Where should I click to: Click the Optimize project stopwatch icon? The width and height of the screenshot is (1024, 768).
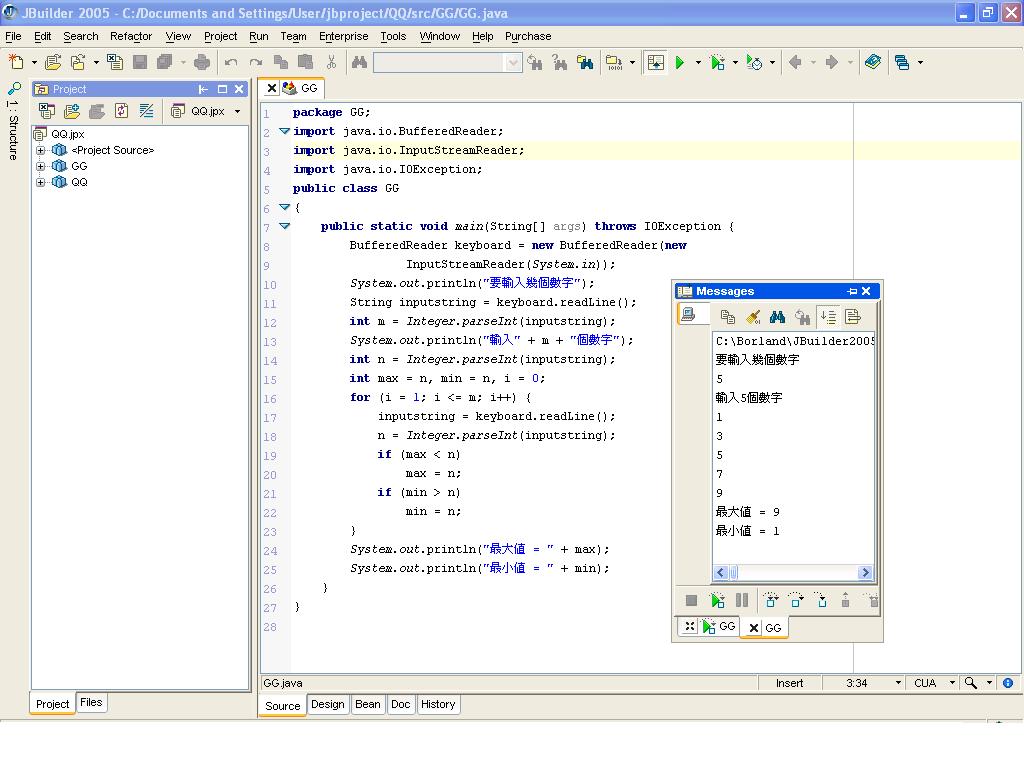click(754, 62)
